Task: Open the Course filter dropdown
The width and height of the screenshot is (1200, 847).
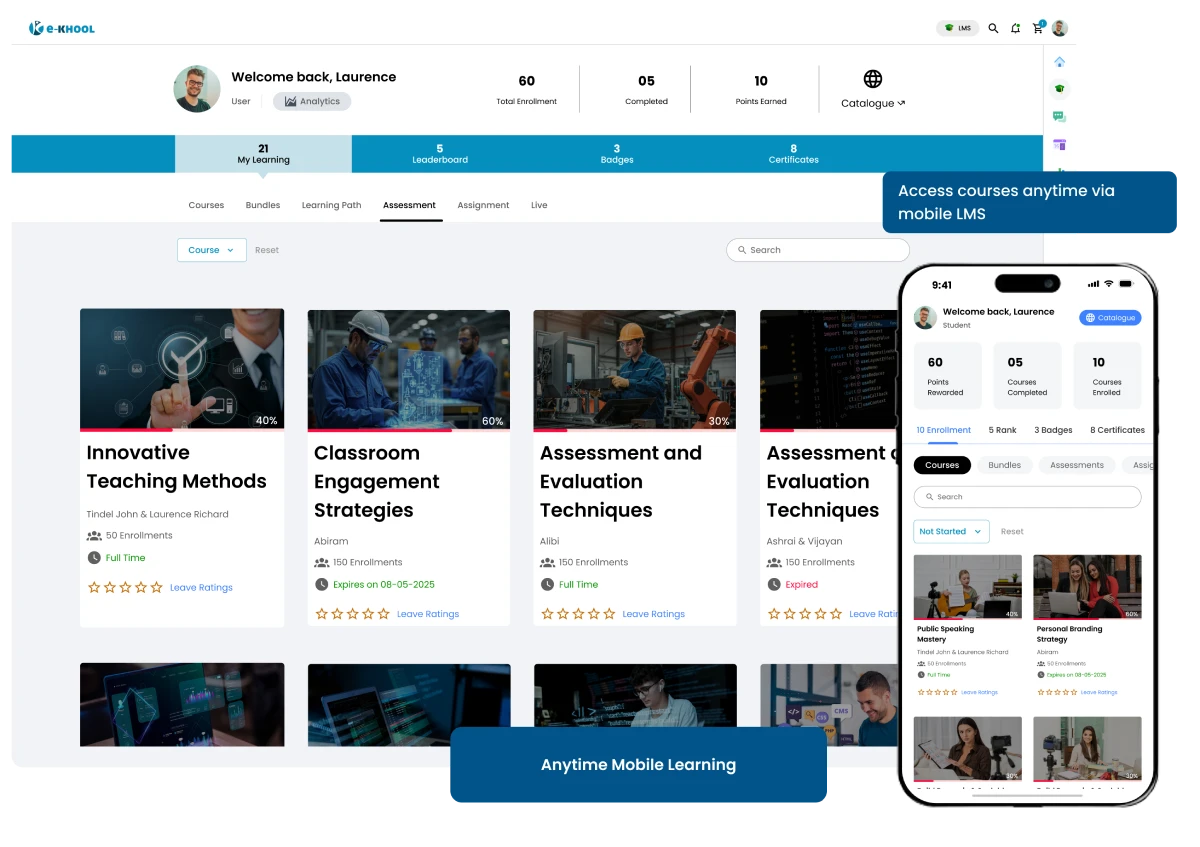Action: [x=211, y=250]
